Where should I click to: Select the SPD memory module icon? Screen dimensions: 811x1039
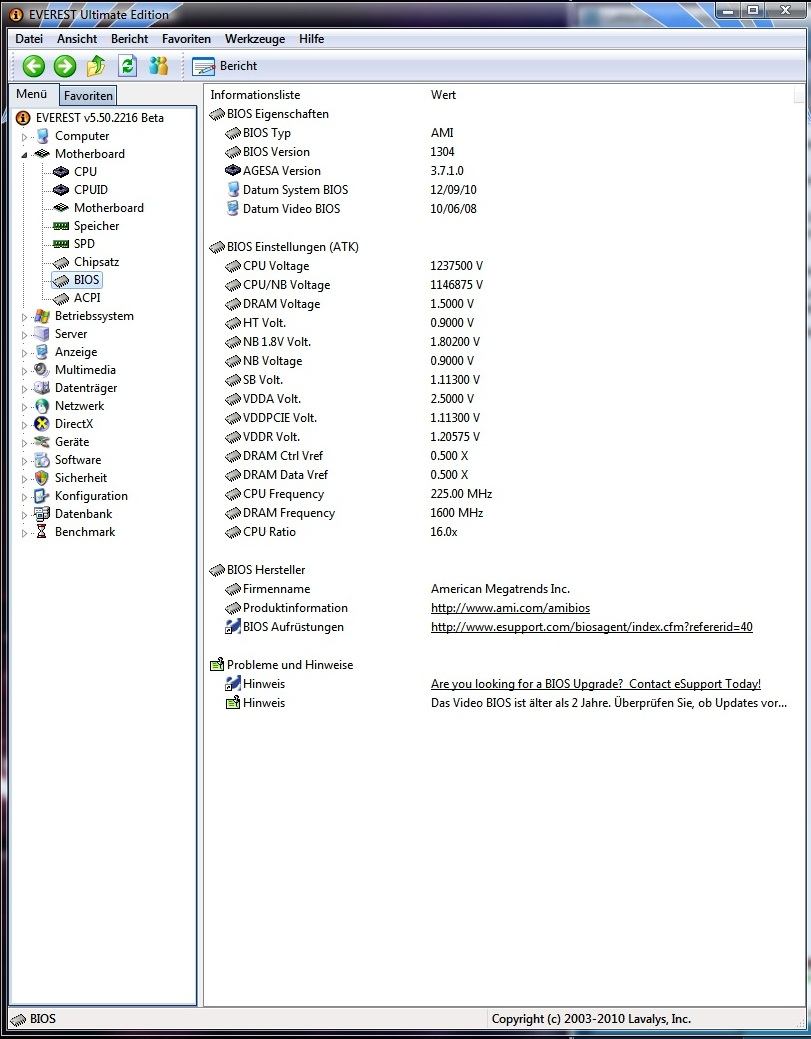tap(61, 244)
